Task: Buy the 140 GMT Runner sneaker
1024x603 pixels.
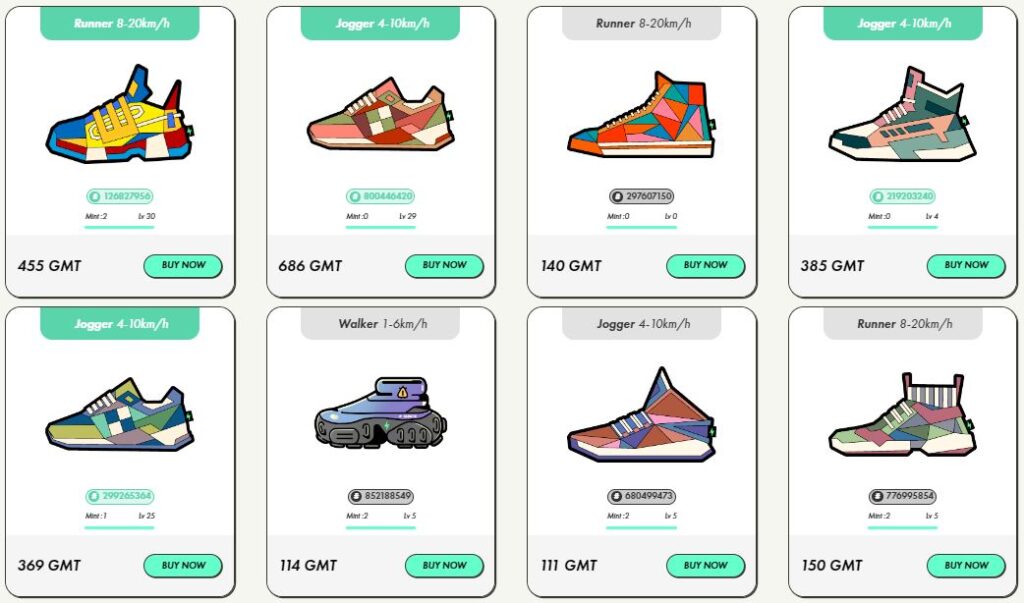Action: point(705,265)
